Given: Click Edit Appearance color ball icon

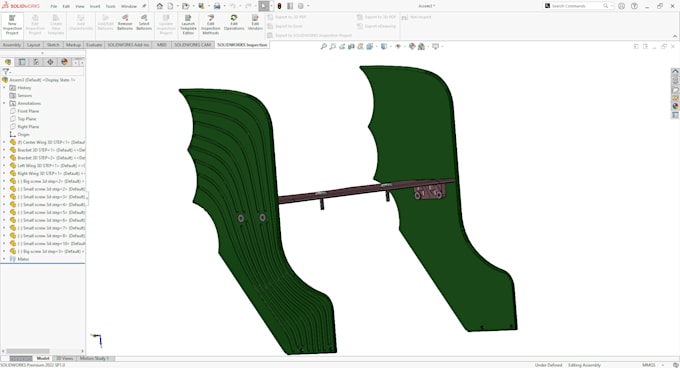Looking at the screenshot, I should point(412,46).
